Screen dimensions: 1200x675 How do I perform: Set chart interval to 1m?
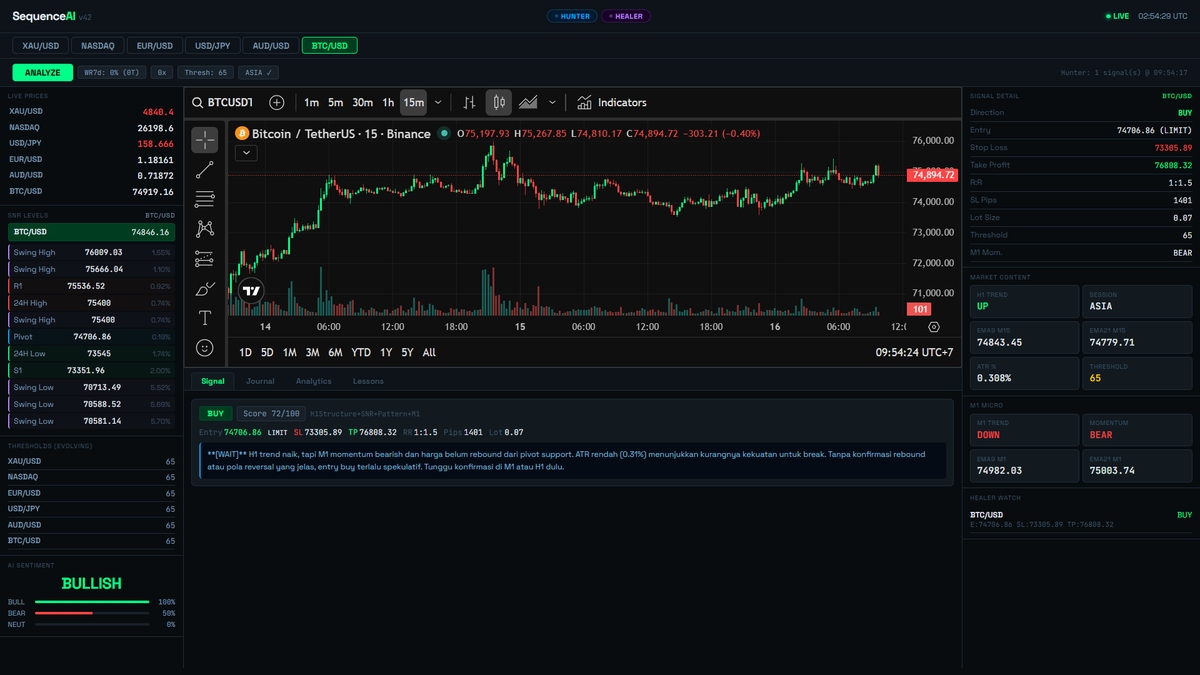click(x=311, y=102)
